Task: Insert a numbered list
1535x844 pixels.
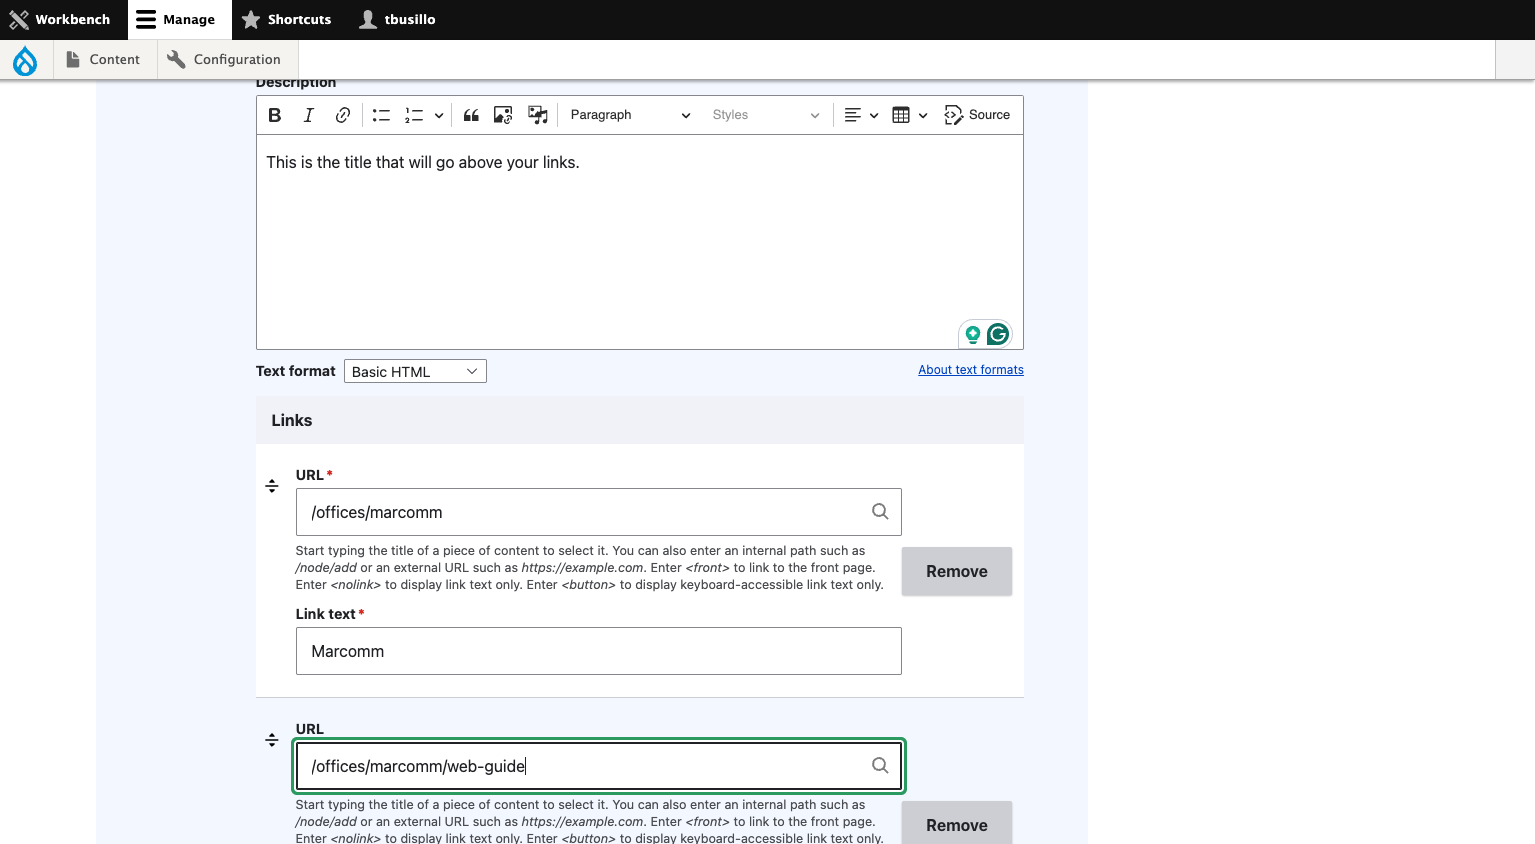Action: (414, 115)
